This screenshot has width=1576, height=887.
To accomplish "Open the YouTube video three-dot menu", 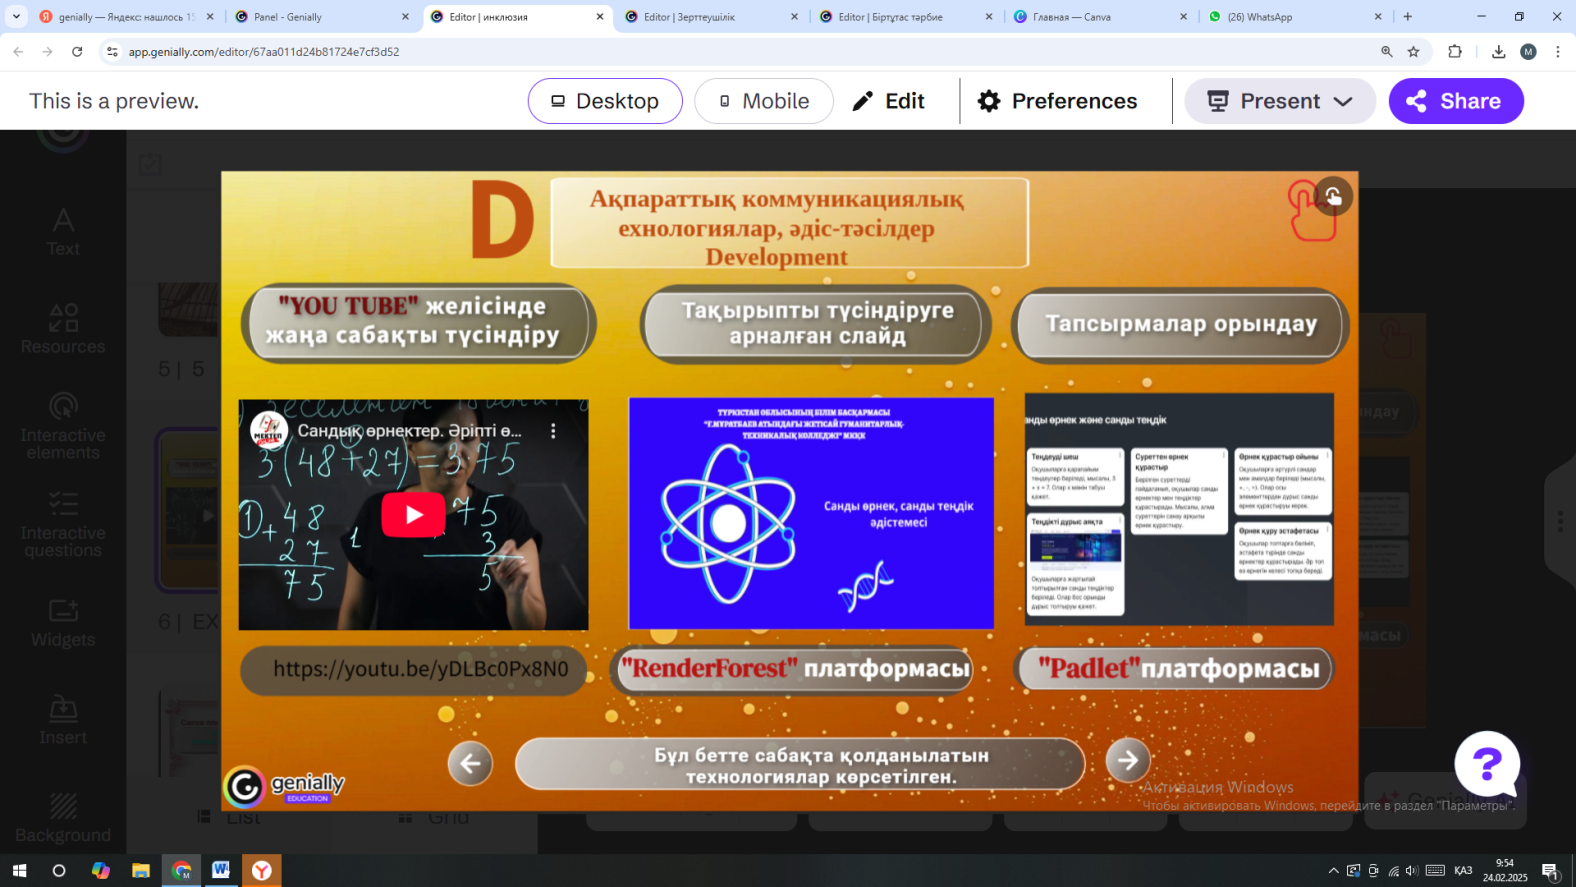I will pyautogui.click(x=553, y=431).
